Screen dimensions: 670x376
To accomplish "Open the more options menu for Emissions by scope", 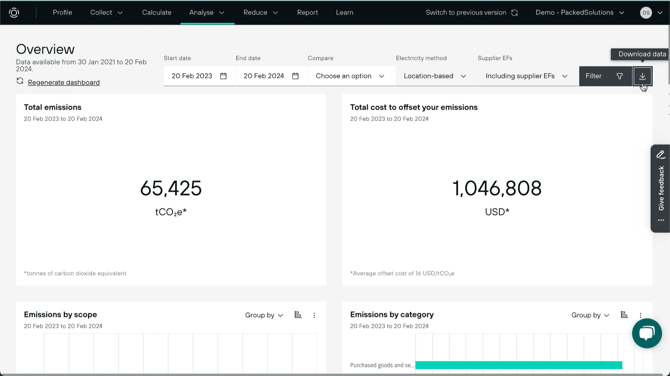I will point(314,315).
